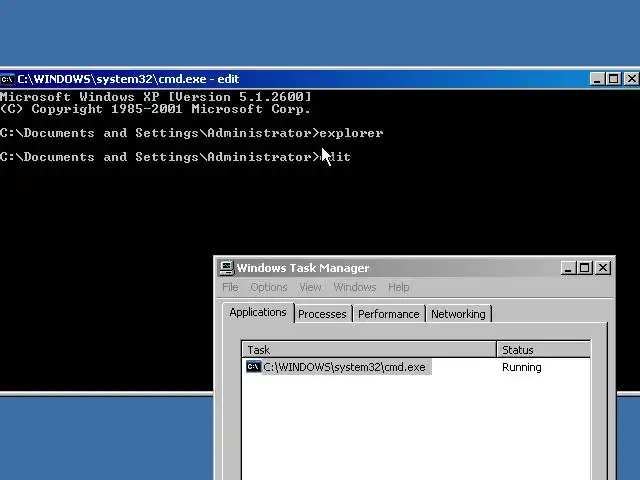Switch to the Applications tab
The image size is (640, 480).
click(x=258, y=312)
